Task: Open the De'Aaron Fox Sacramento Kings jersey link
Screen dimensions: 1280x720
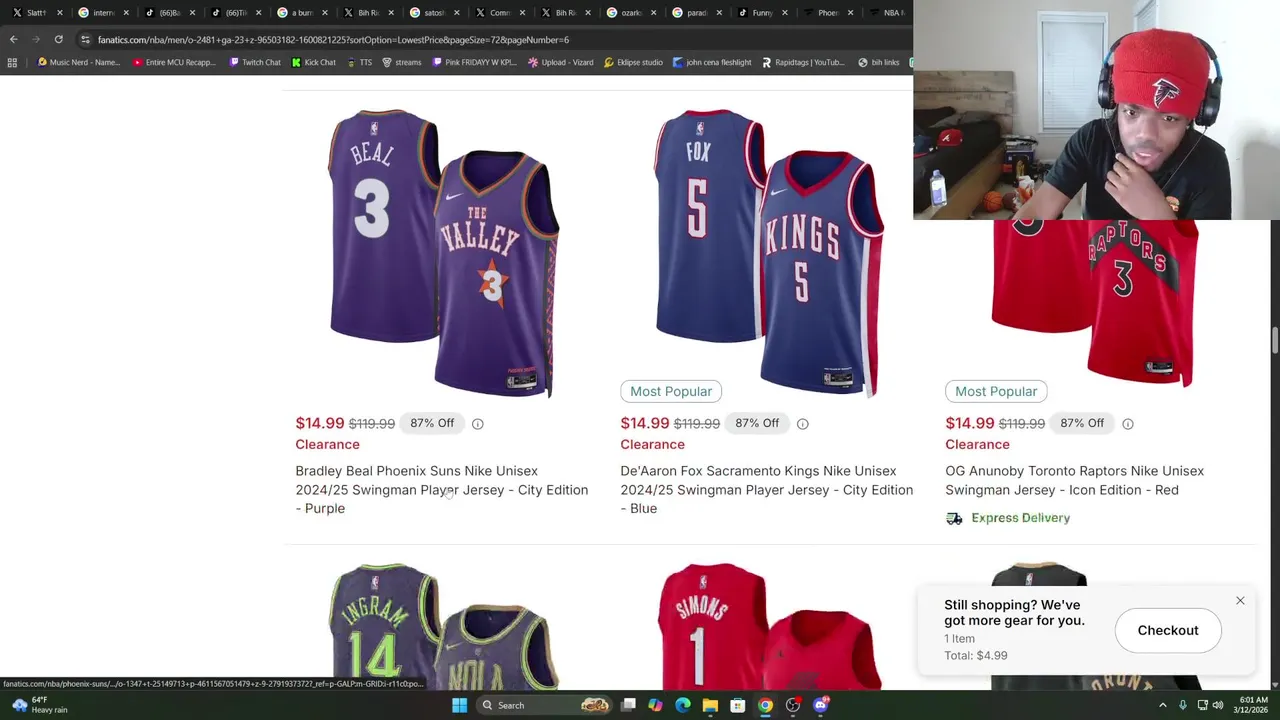Action: (766, 490)
